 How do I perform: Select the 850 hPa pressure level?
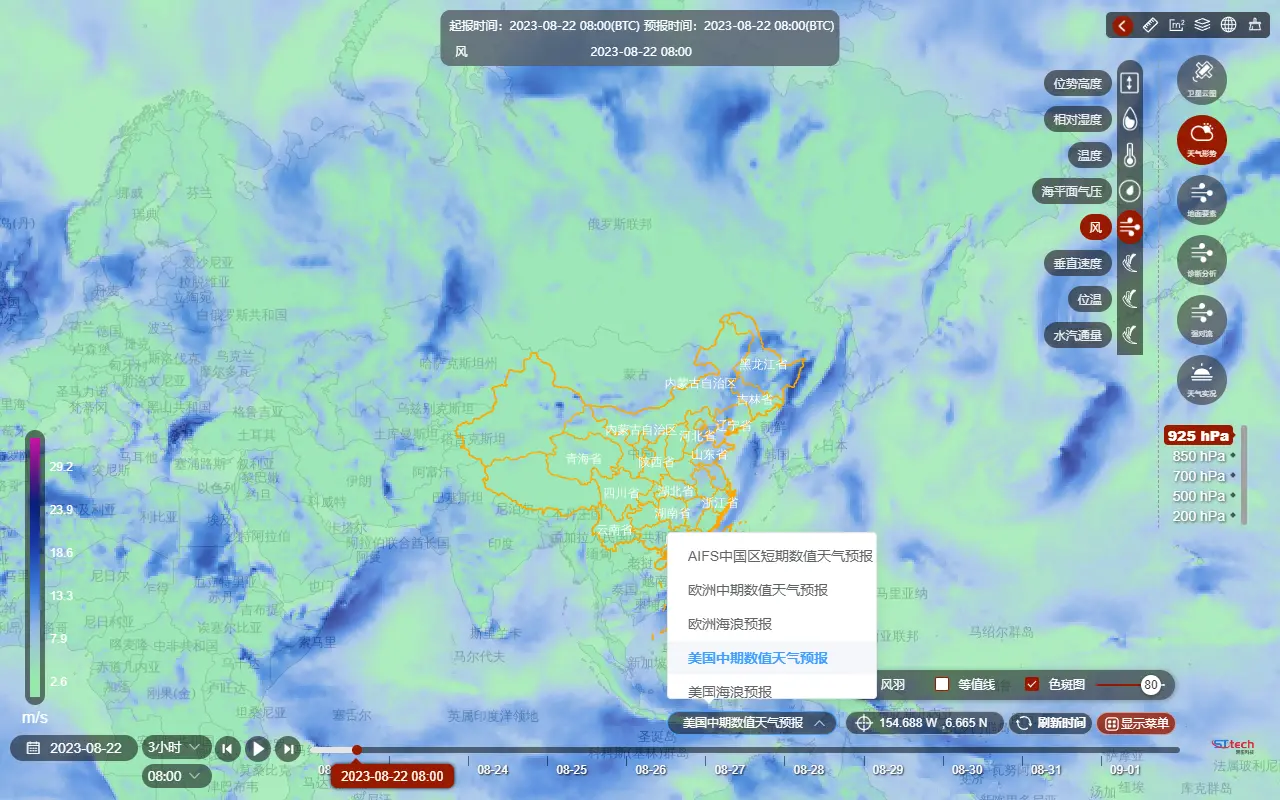point(1198,456)
